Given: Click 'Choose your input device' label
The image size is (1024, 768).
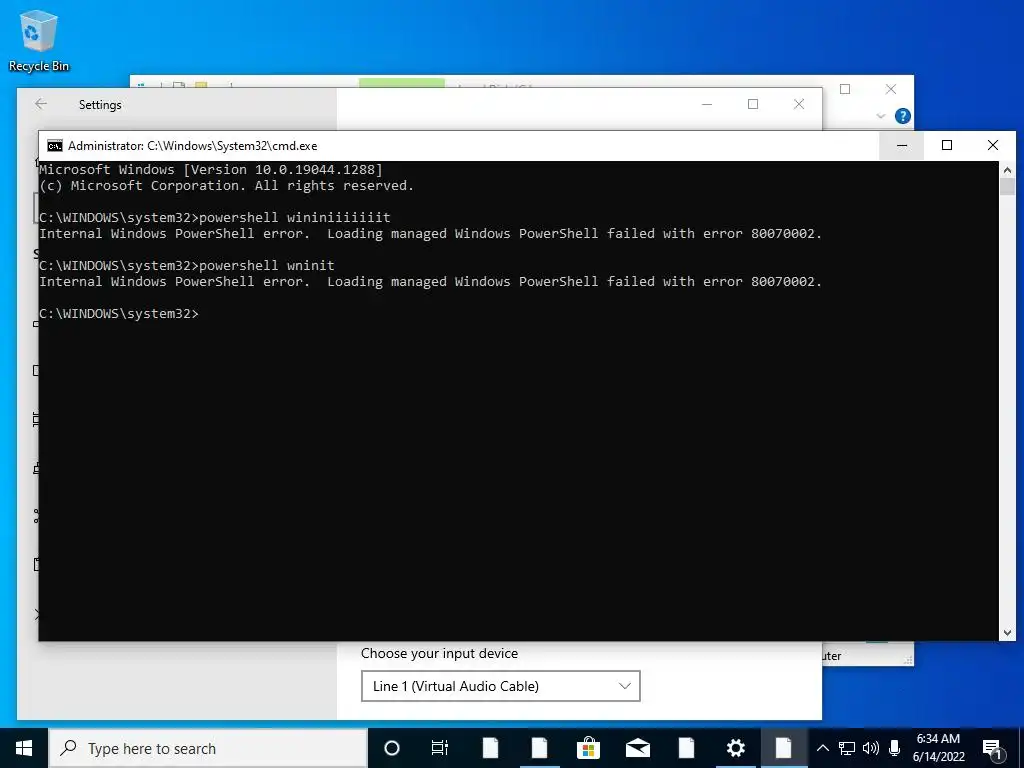Looking at the screenshot, I should point(440,653).
